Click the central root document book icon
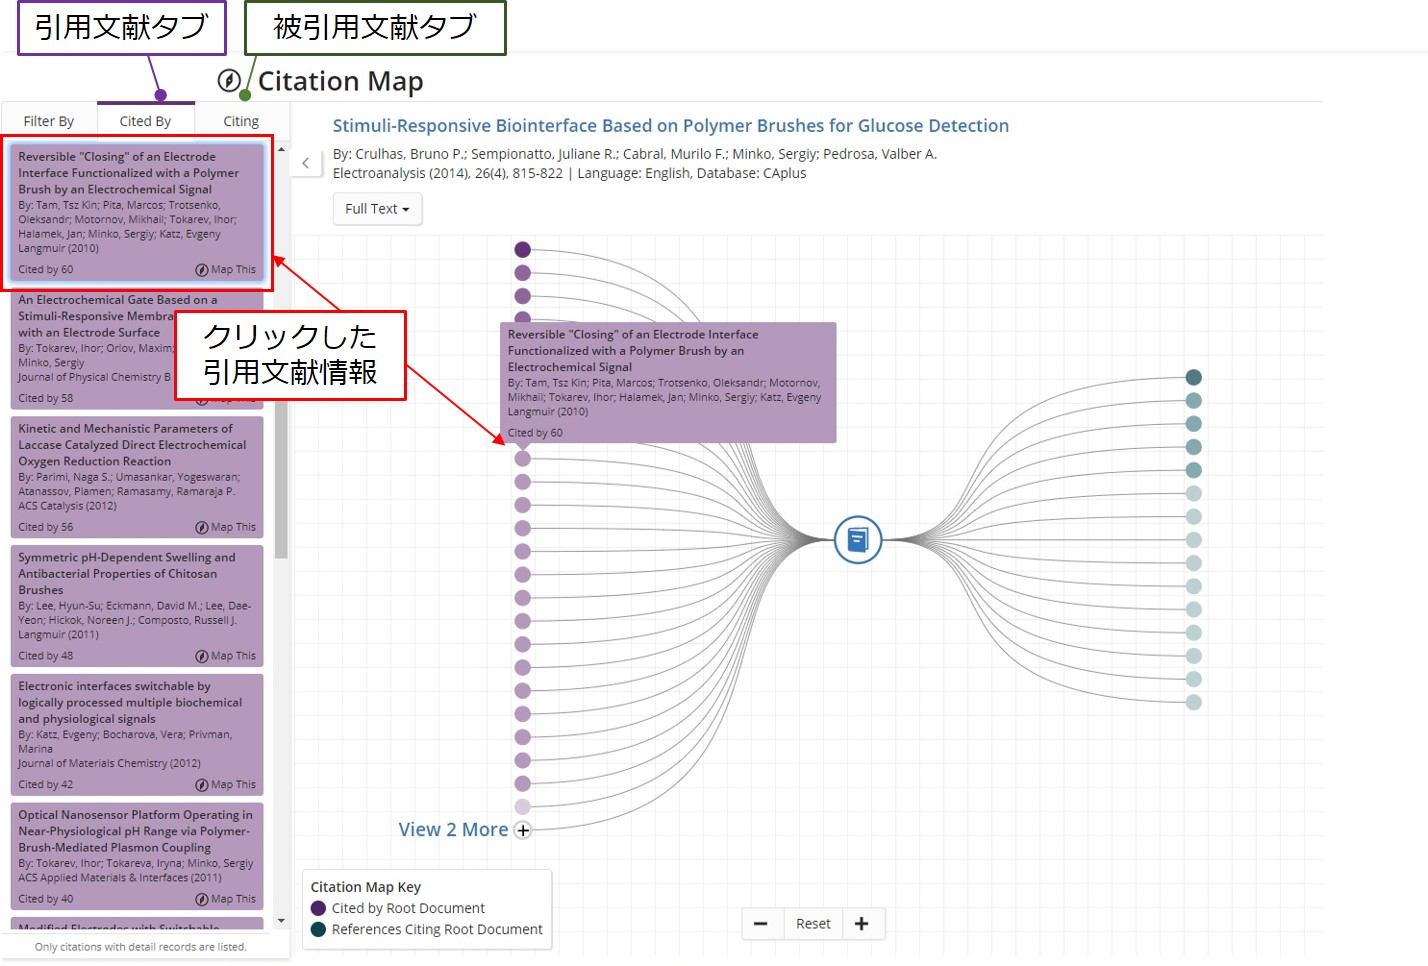This screenshot has height=966, width=1428. point(857,540)
